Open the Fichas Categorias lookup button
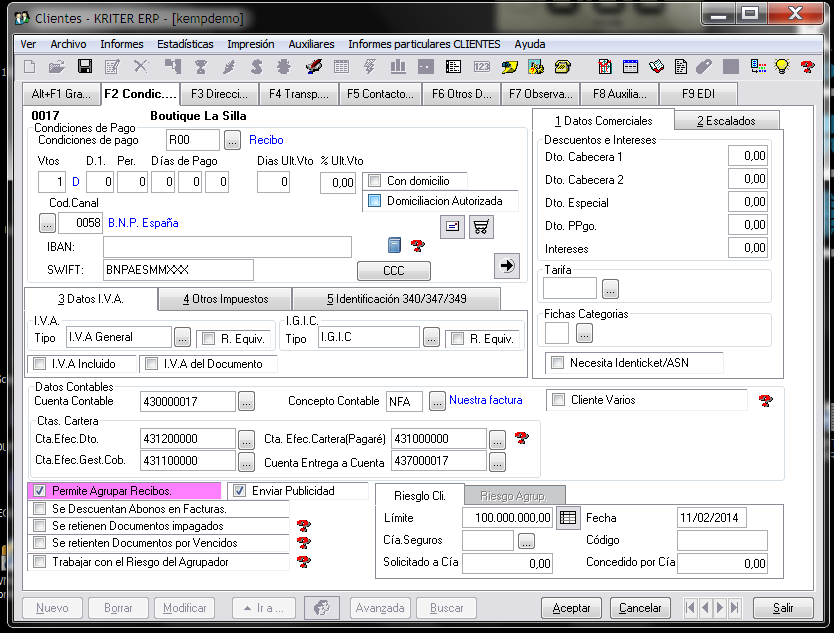This screenshot has width=834, height=633. coord(584,334)
